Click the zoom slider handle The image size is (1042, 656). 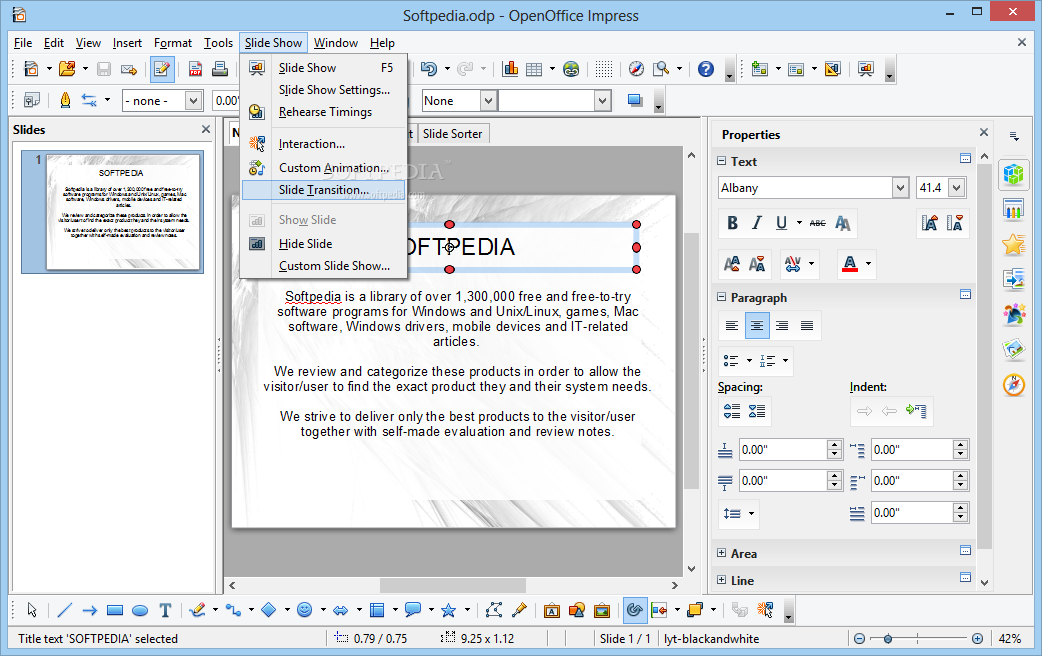887,639
